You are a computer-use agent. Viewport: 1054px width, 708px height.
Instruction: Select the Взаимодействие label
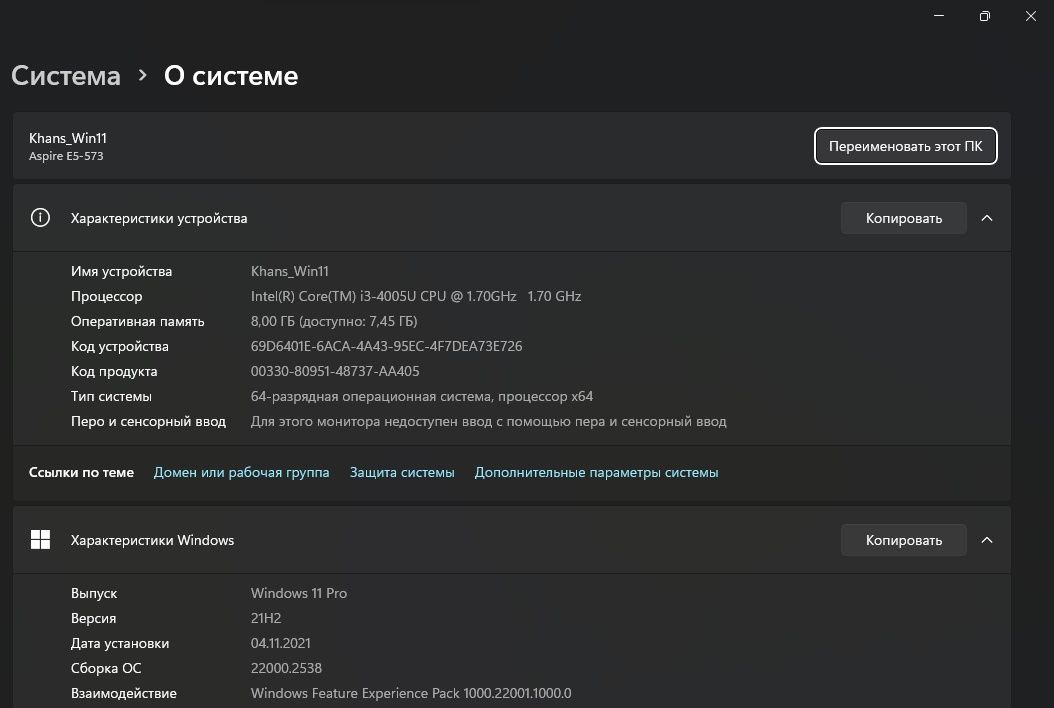(x=124, y=693)
